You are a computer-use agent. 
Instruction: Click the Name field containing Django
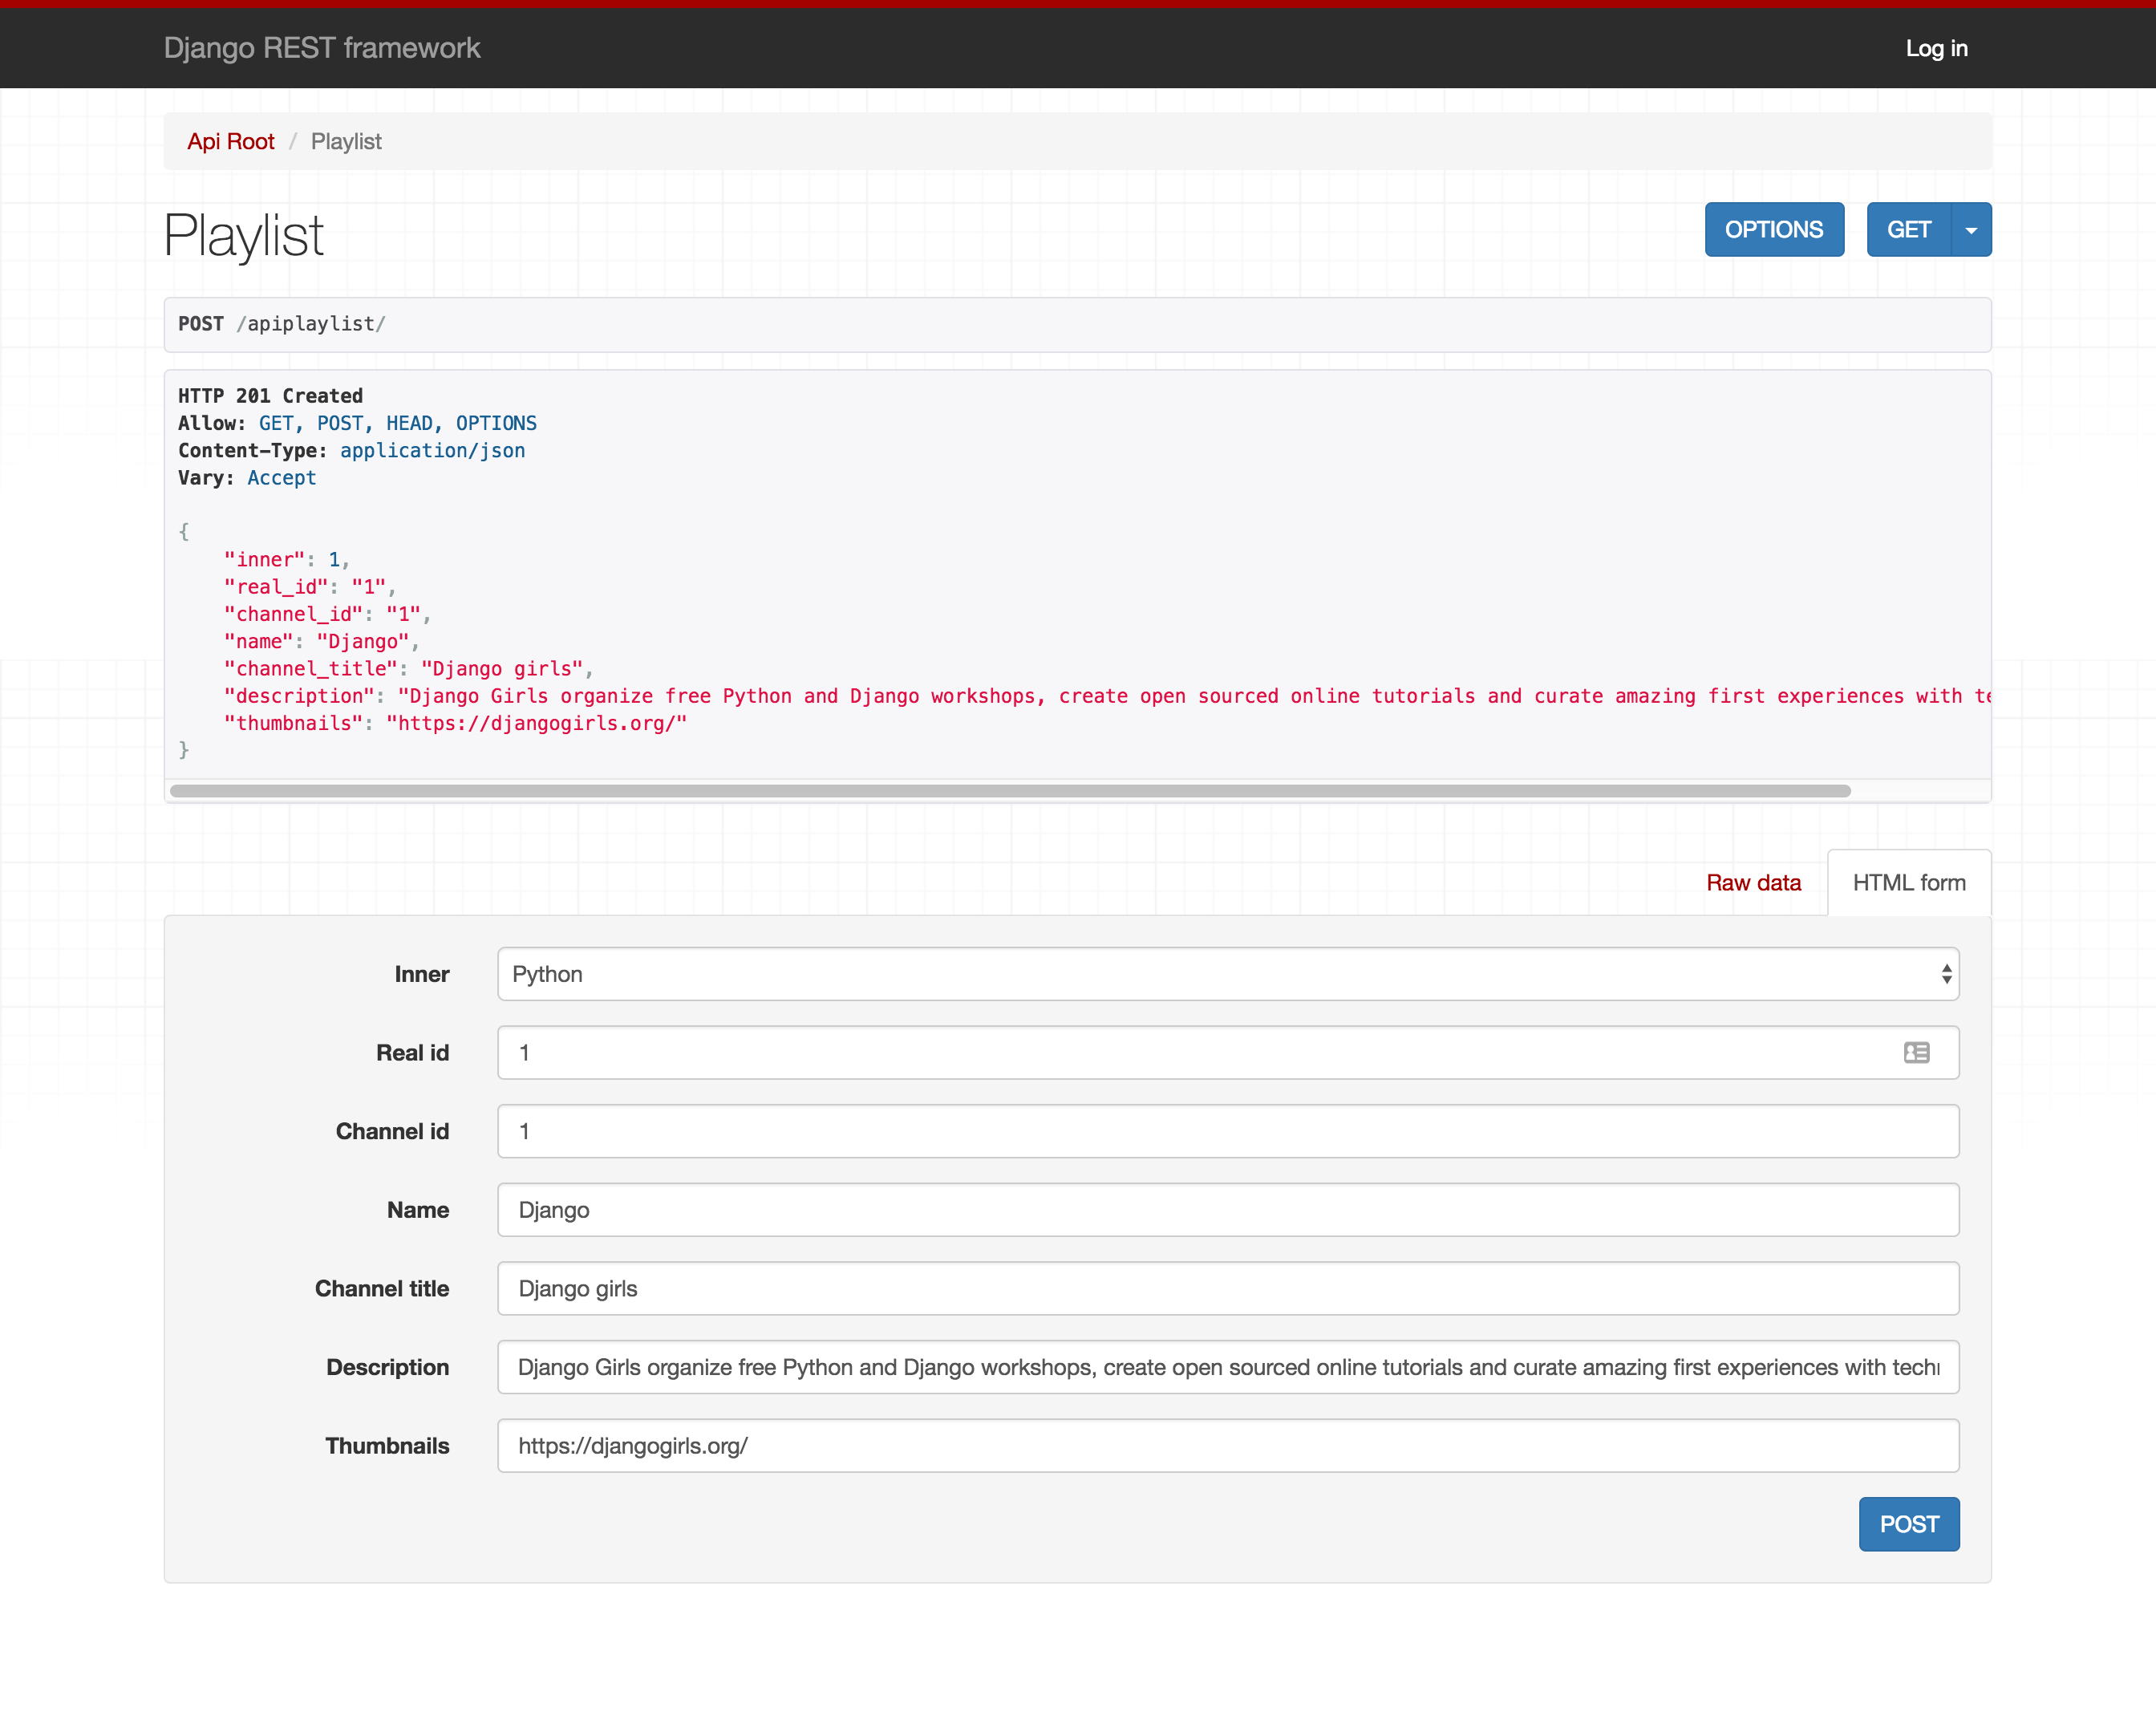(x=1226, y=1210)
